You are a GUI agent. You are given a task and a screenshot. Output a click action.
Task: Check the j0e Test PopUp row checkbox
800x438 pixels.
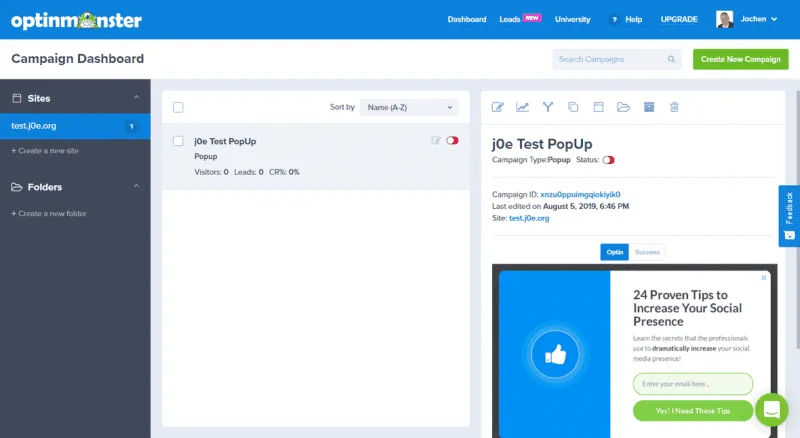[178, 141]
